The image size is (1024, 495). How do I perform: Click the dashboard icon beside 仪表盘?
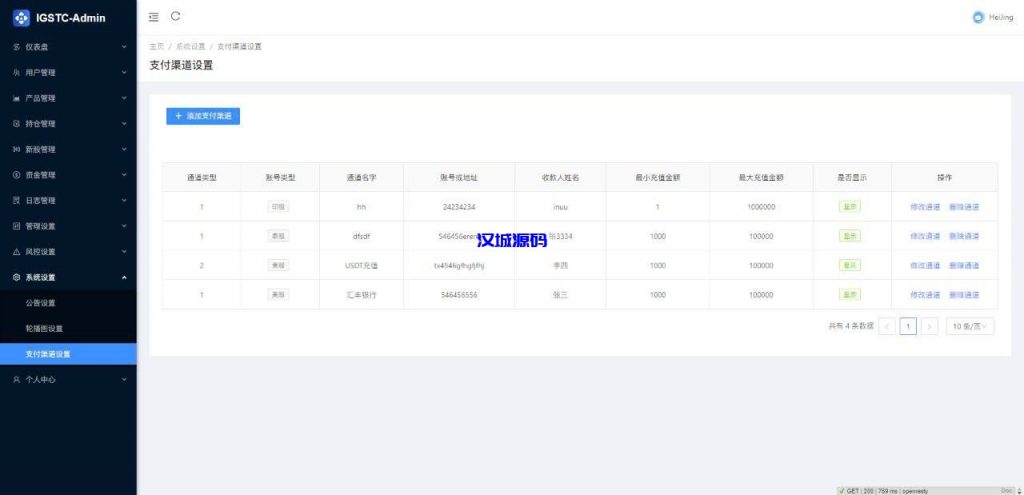coord(16,47)
